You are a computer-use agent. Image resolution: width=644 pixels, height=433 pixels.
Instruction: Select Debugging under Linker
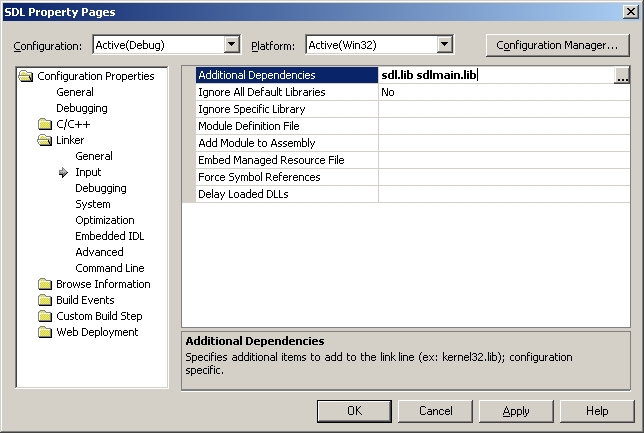pos(101,188)
